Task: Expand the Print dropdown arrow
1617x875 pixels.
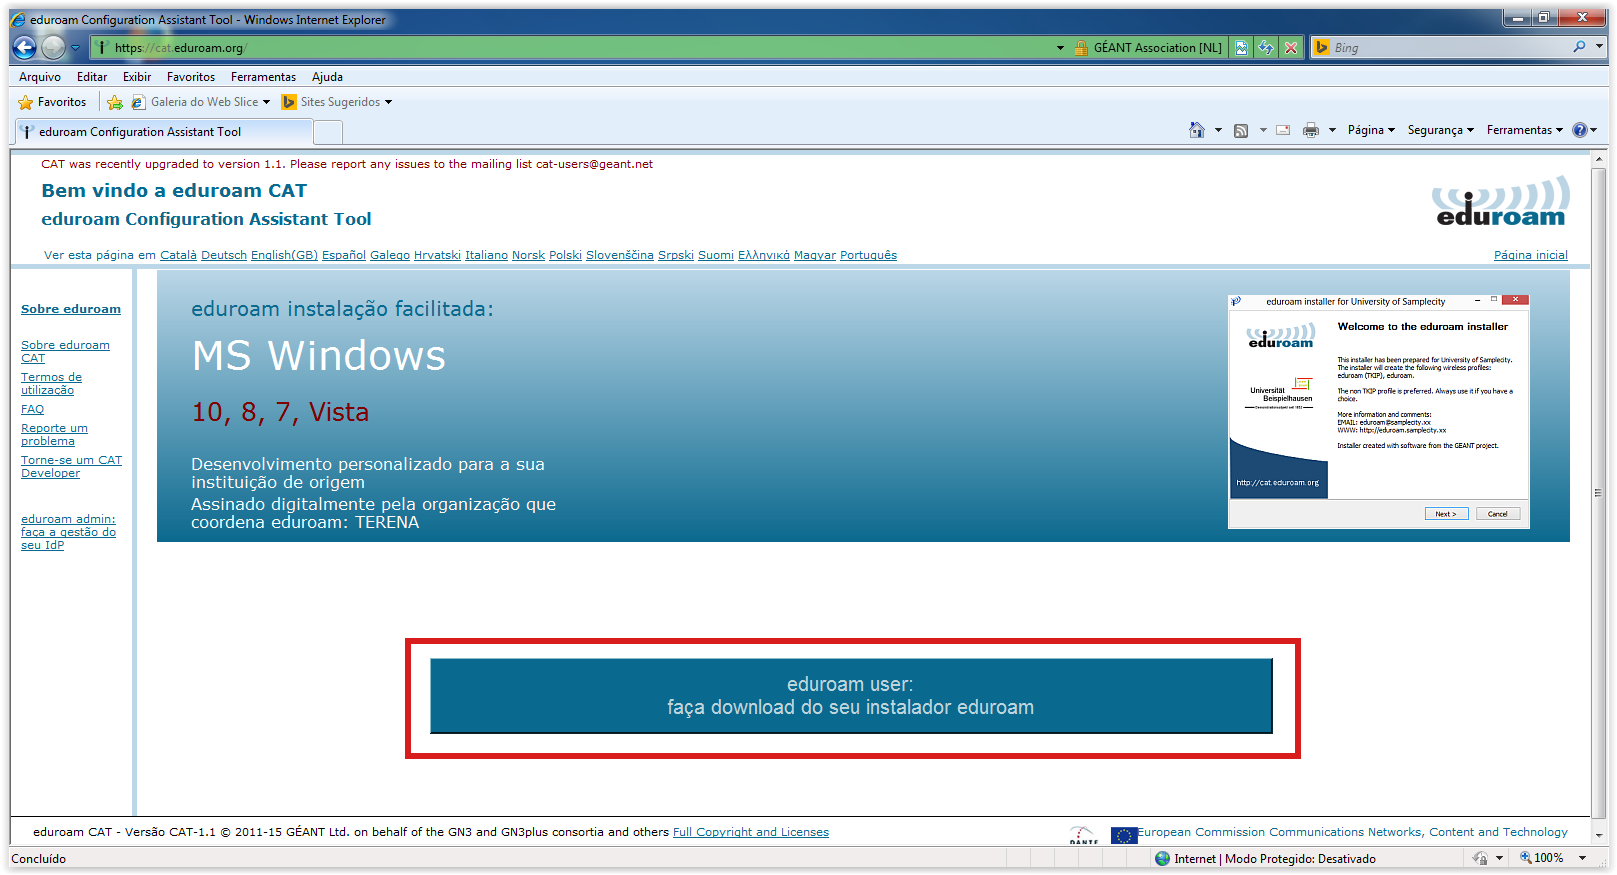Action: [1332, 130]
